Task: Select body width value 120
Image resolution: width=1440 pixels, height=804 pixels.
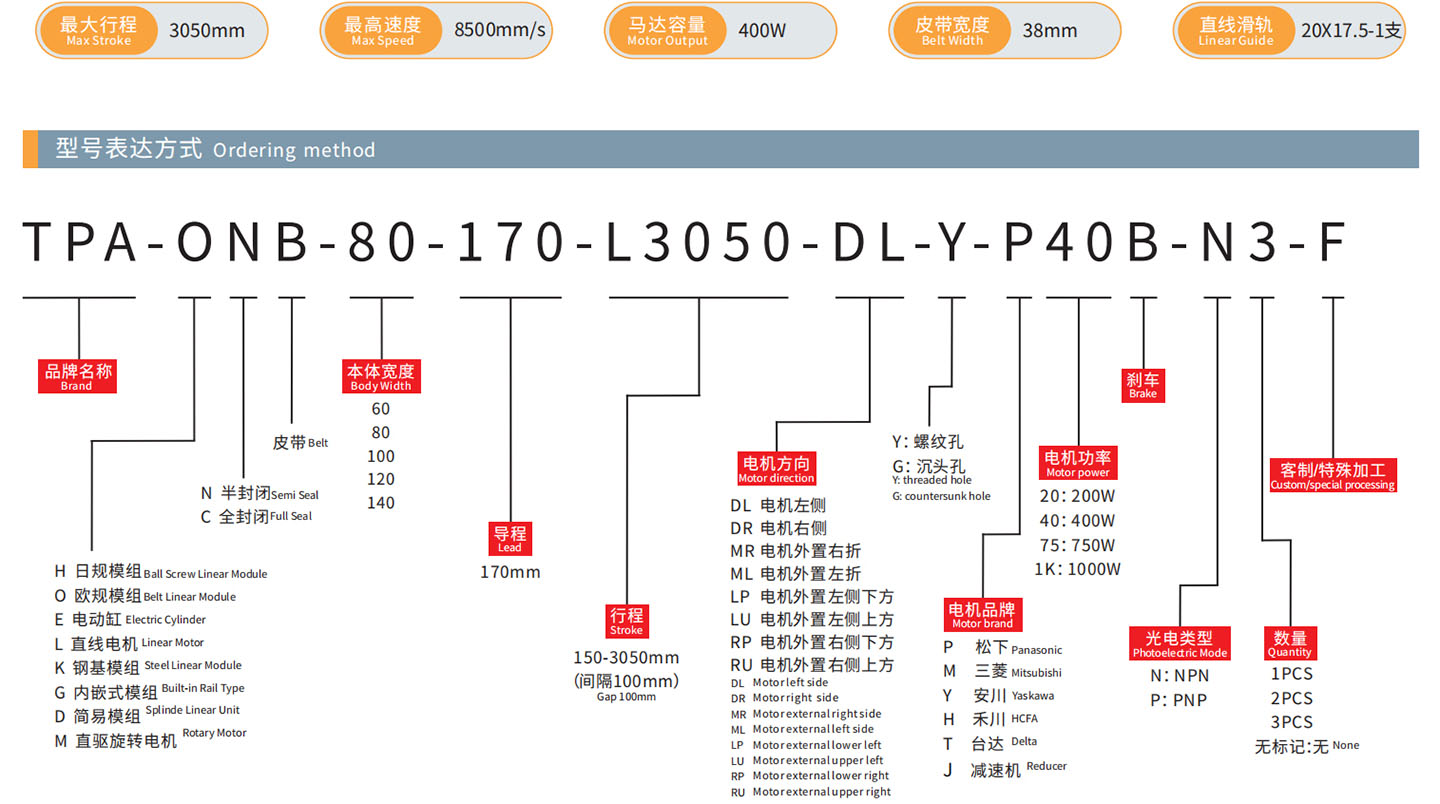Action: pyautogui.click(x=381, y=479)
